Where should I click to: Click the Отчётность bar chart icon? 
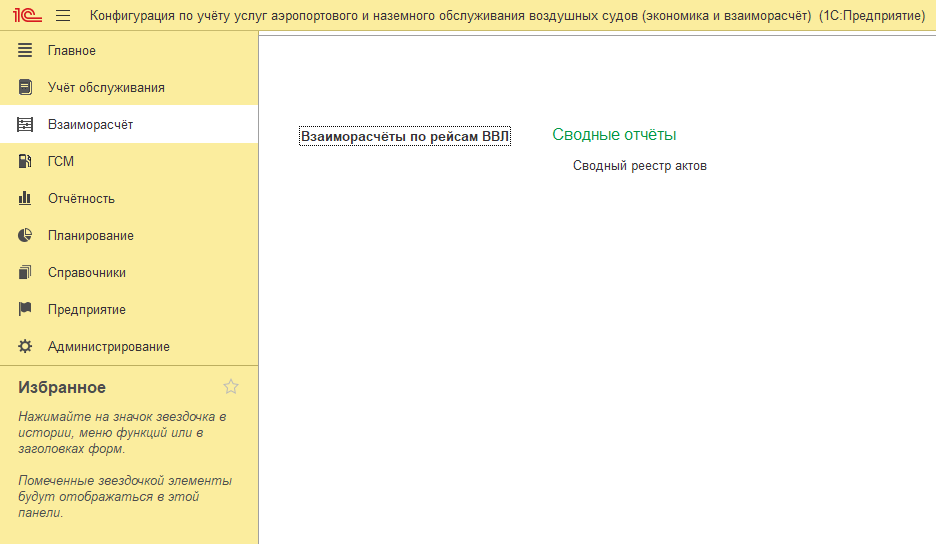(25, 198)
